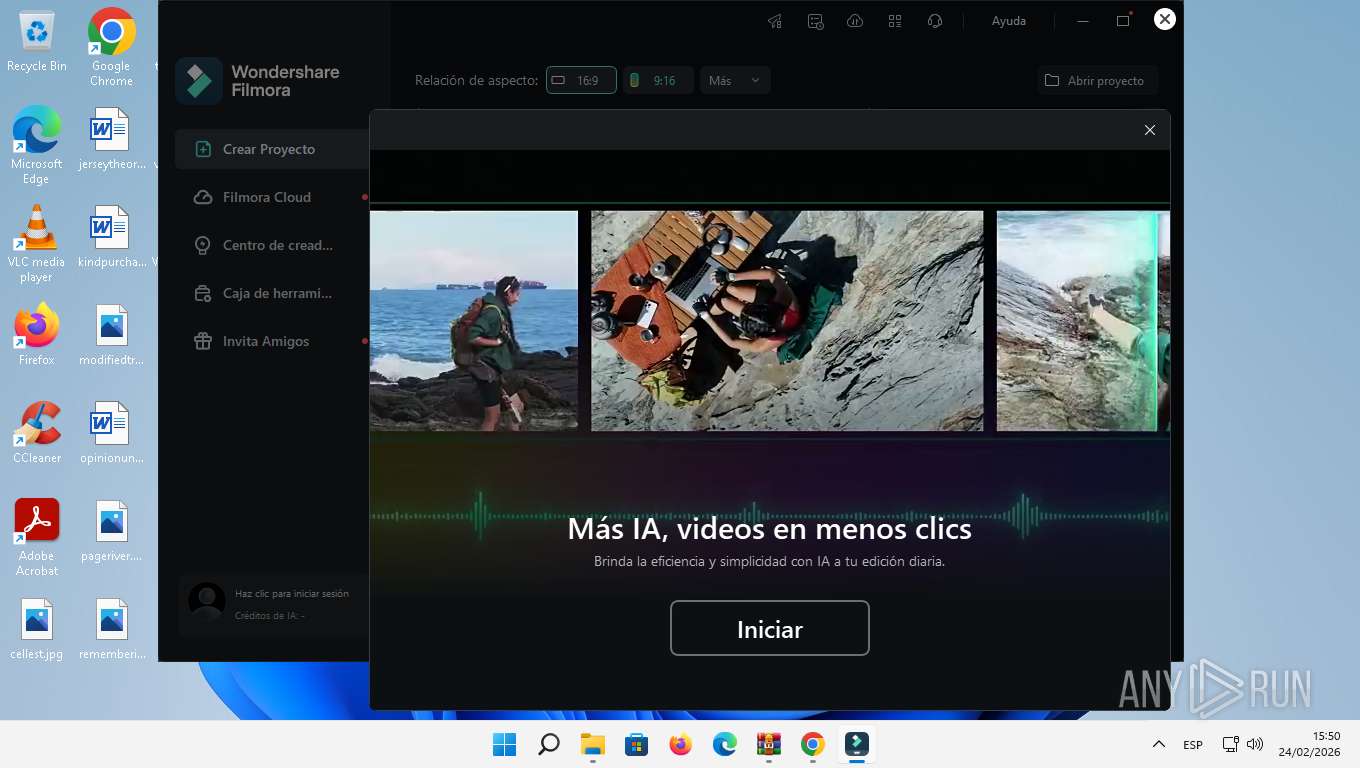Click the Filmora Cloud cloud icon

tap(203, 197)
